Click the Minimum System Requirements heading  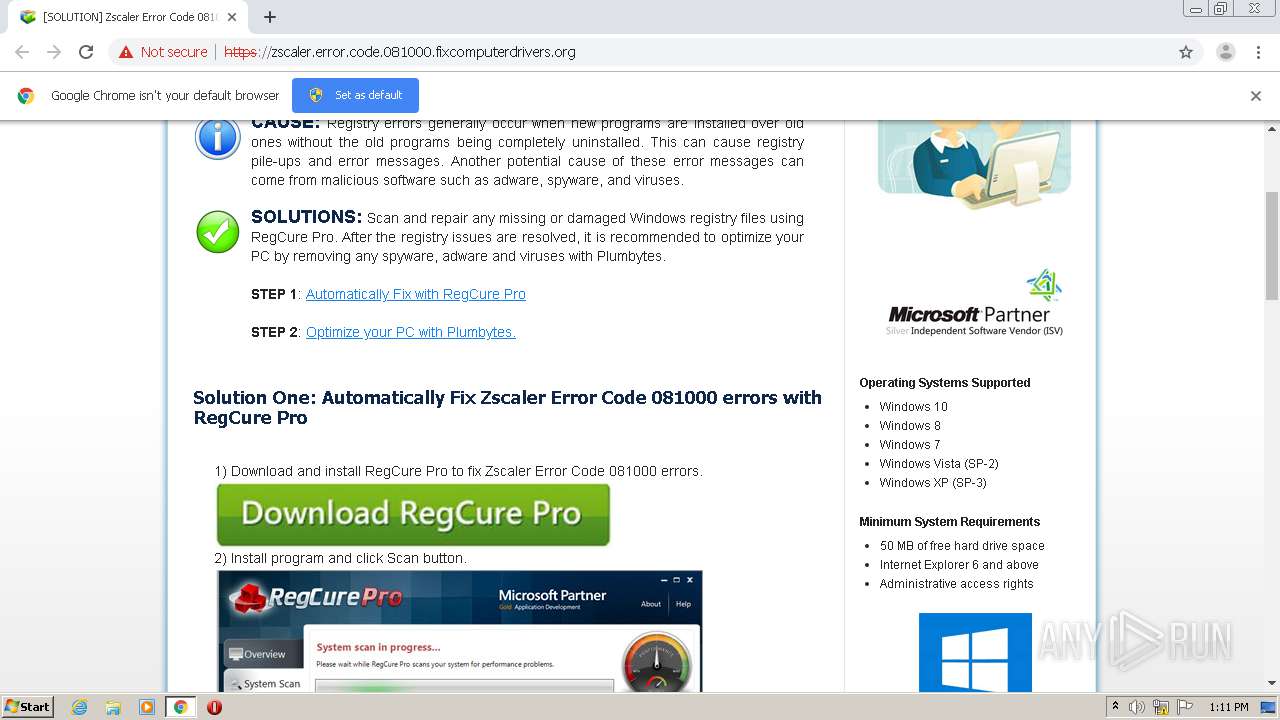click(949, 522)
